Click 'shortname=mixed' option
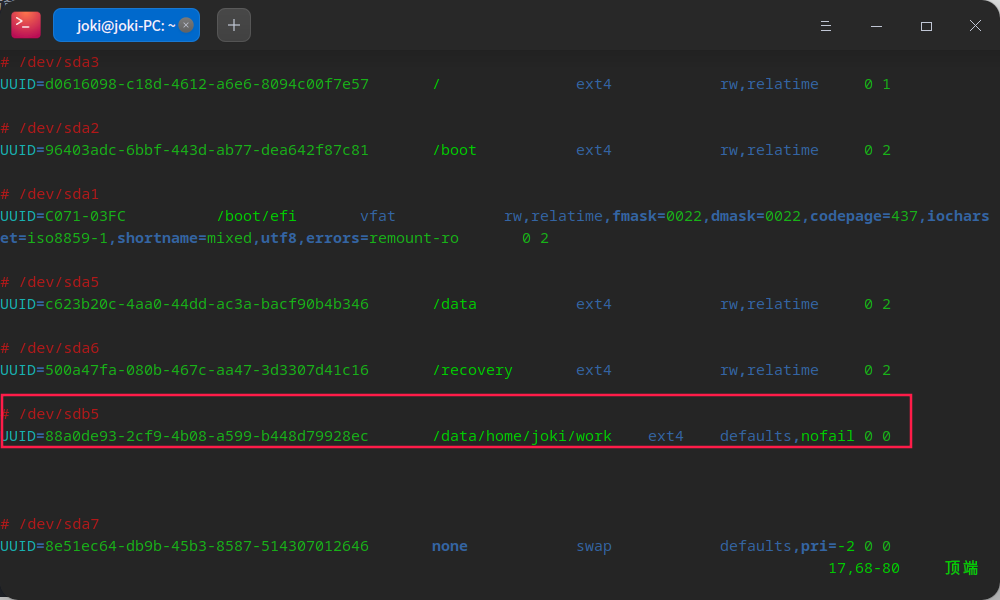 coord(184,238)
